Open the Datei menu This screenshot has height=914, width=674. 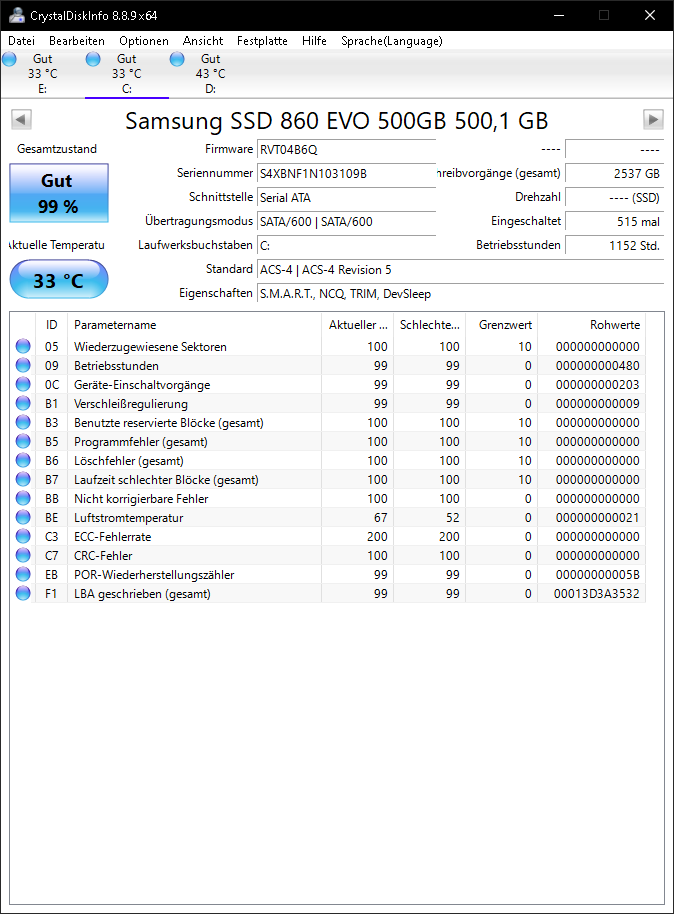point(22,41)
